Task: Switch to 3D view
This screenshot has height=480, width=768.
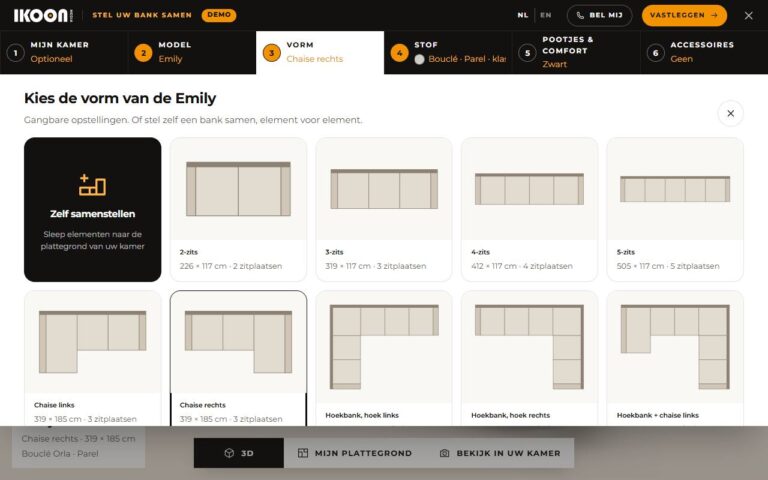Action: [x=239, y=453]
